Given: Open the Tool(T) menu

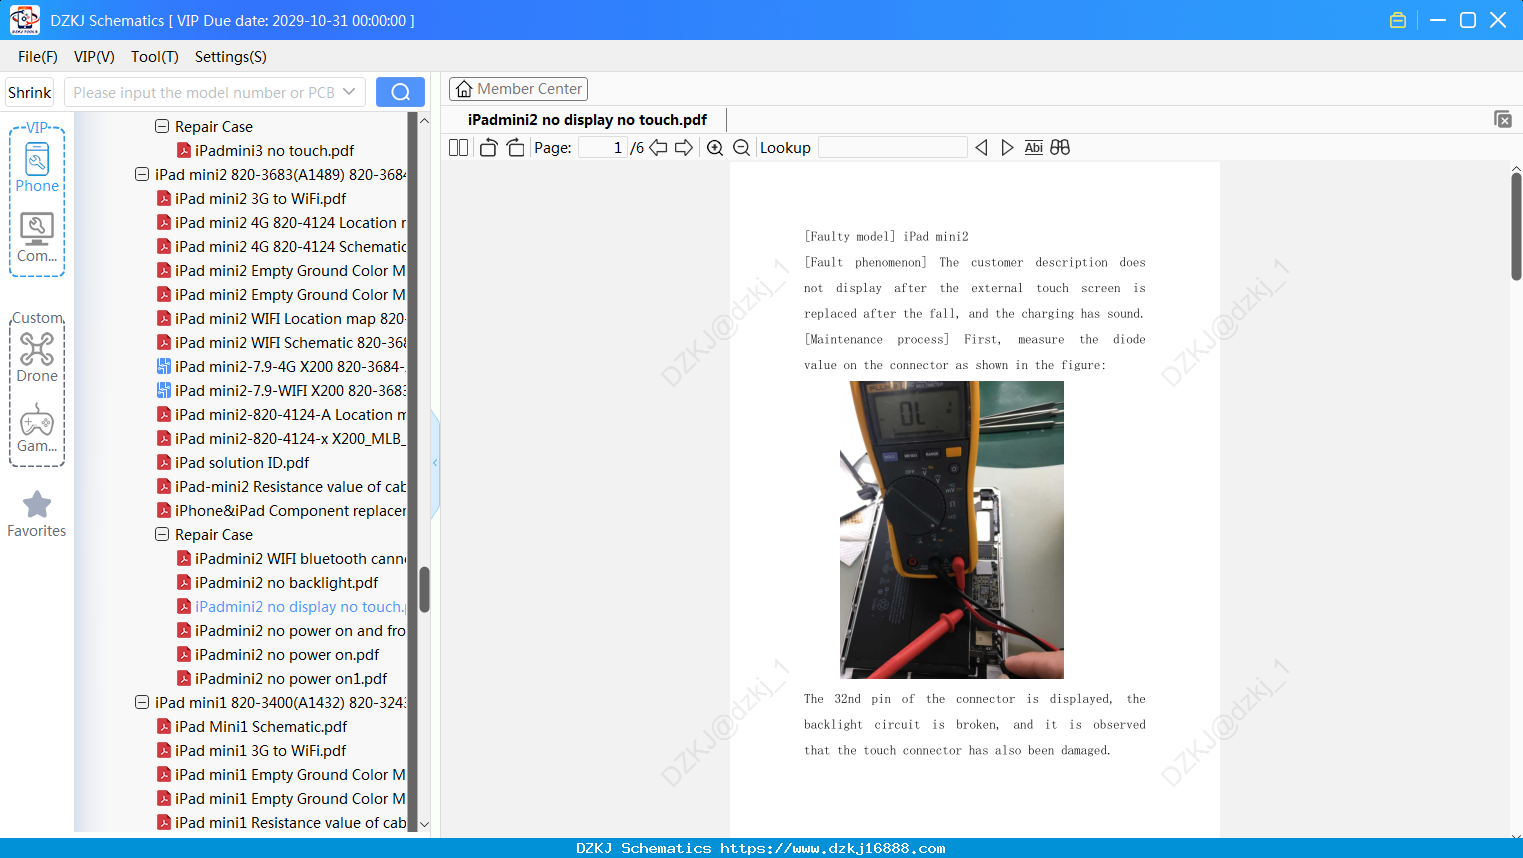Looking at the screenshot, I should tap(155, 57).
